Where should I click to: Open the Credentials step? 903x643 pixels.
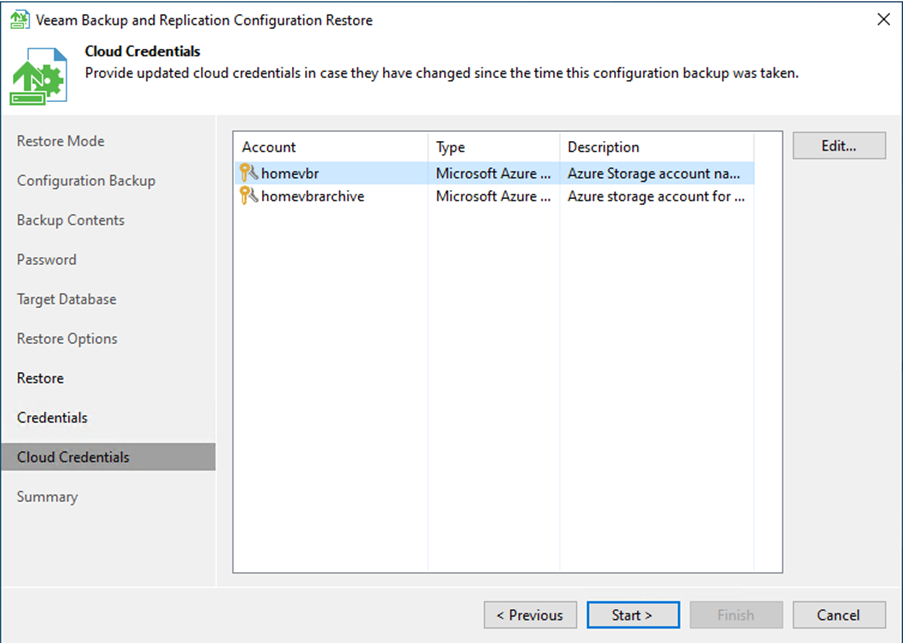52,417
